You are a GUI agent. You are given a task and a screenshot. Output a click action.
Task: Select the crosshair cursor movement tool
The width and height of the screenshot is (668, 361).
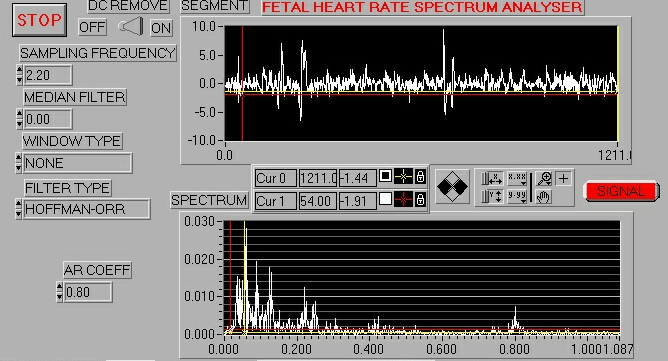563,179
